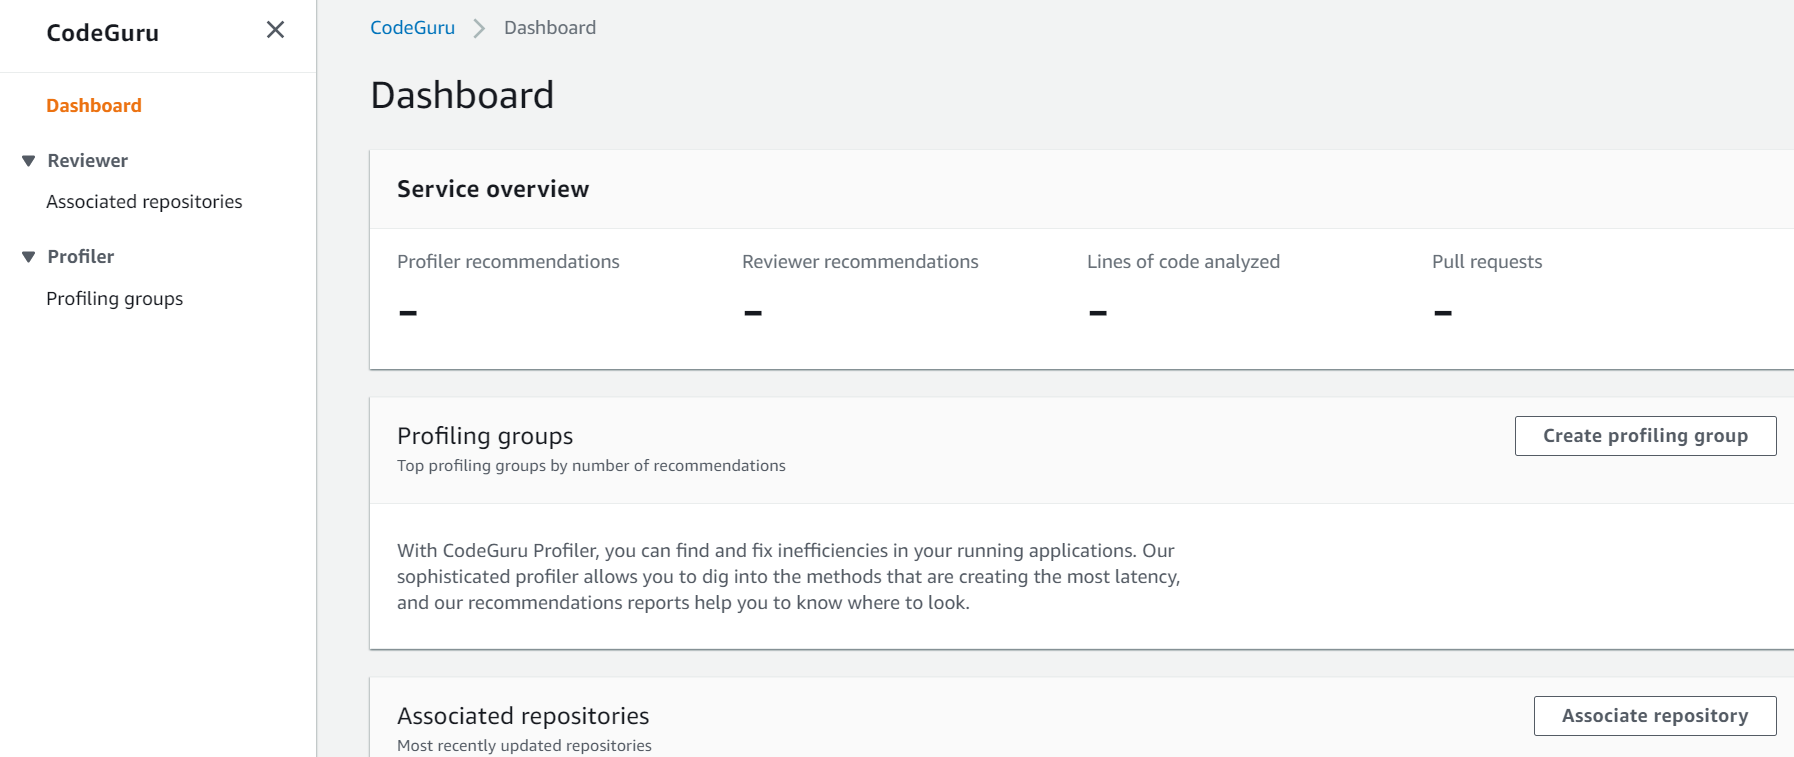Collapse the Profiler section triangle
Image resolution: width=1794 pixels, height=757 pixels.
pos(28,257)
